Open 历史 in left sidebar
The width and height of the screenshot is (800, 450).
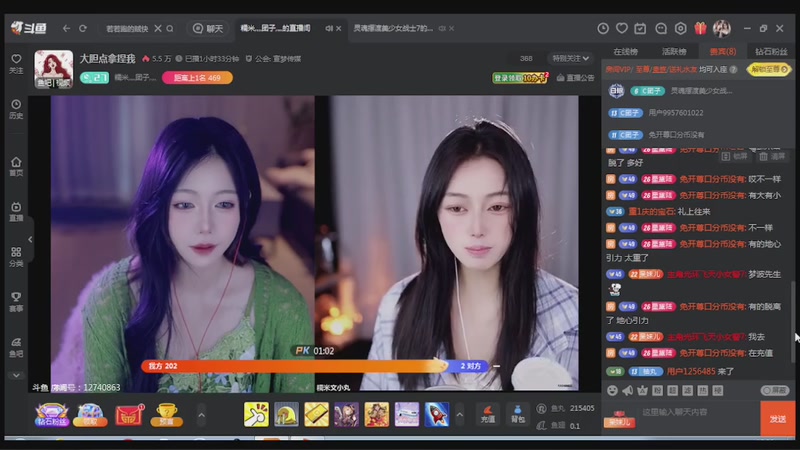[x=16, y=109]
